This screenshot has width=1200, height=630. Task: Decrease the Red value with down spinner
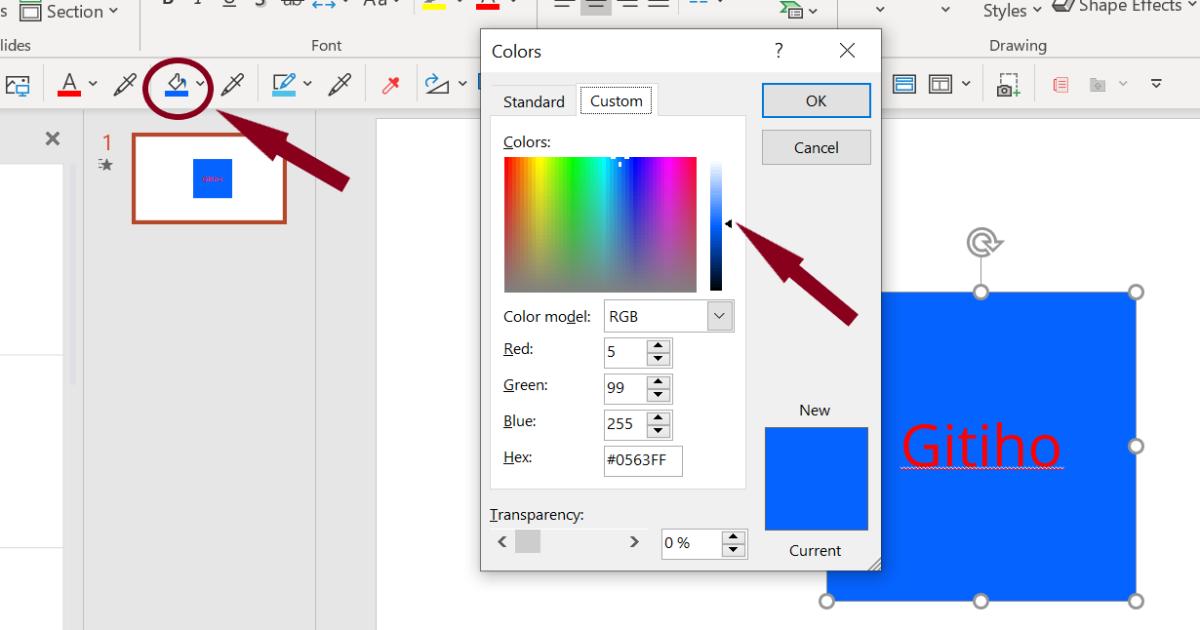658,359
